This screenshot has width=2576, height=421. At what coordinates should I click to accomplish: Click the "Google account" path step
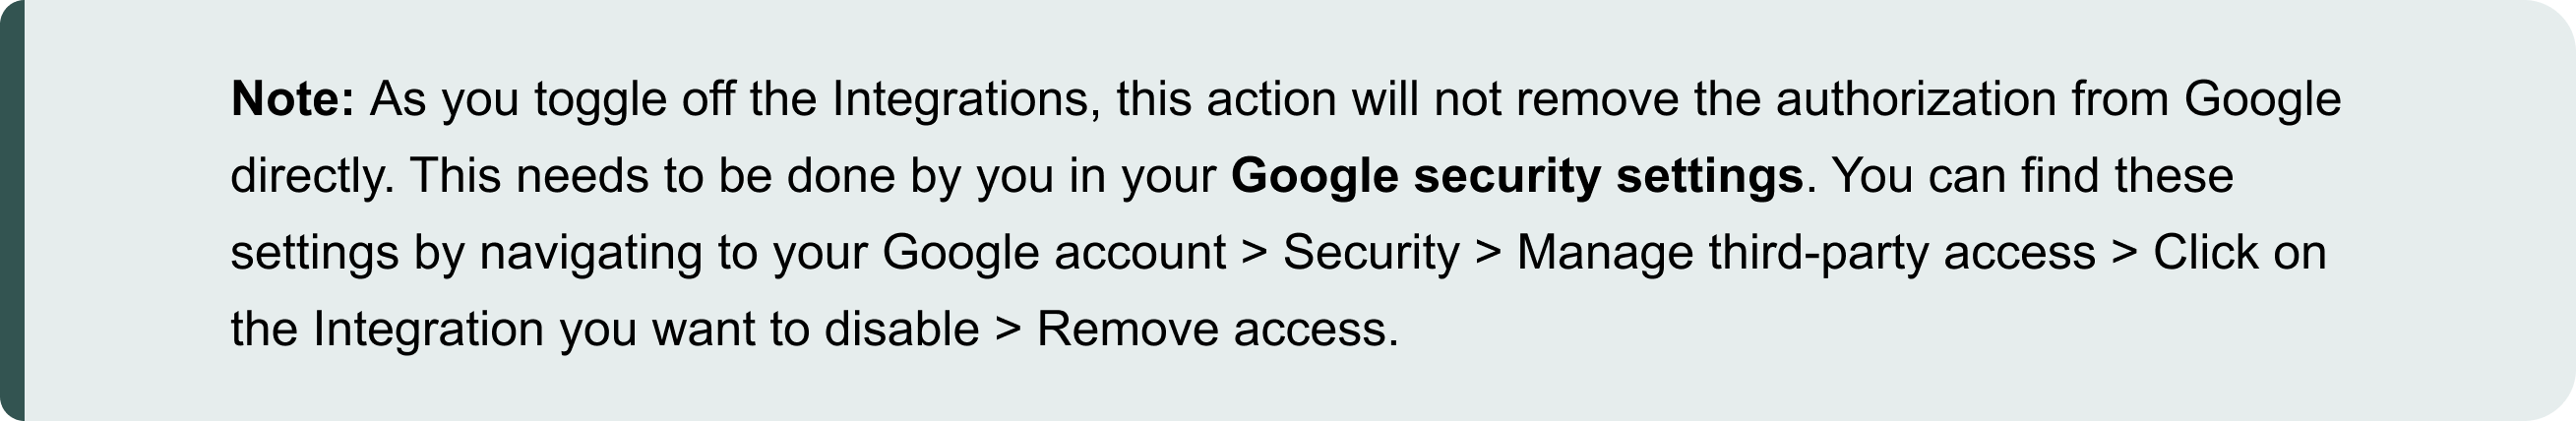pos(1054,253)
